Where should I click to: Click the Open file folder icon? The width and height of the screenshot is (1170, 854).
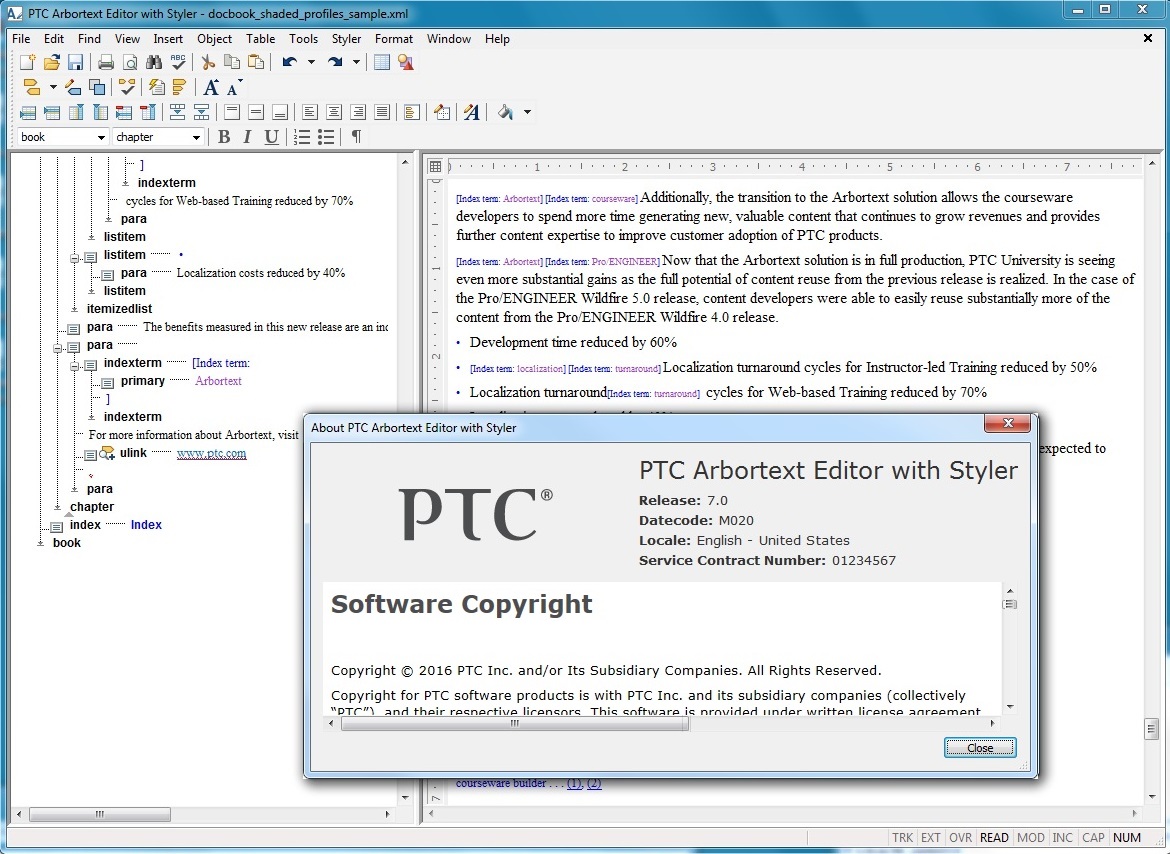click(x=51, y=63)
